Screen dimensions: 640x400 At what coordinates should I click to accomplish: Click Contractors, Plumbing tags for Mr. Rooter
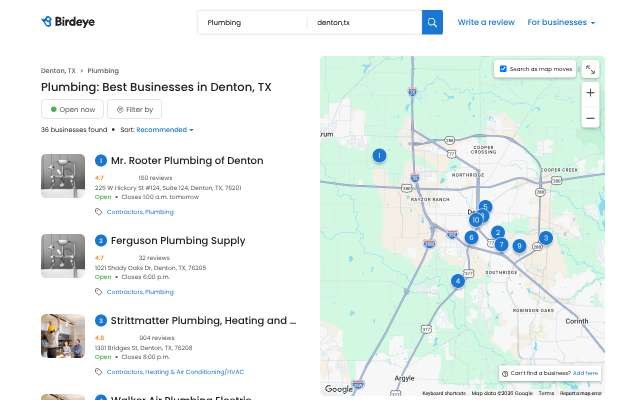click(140, 212)
